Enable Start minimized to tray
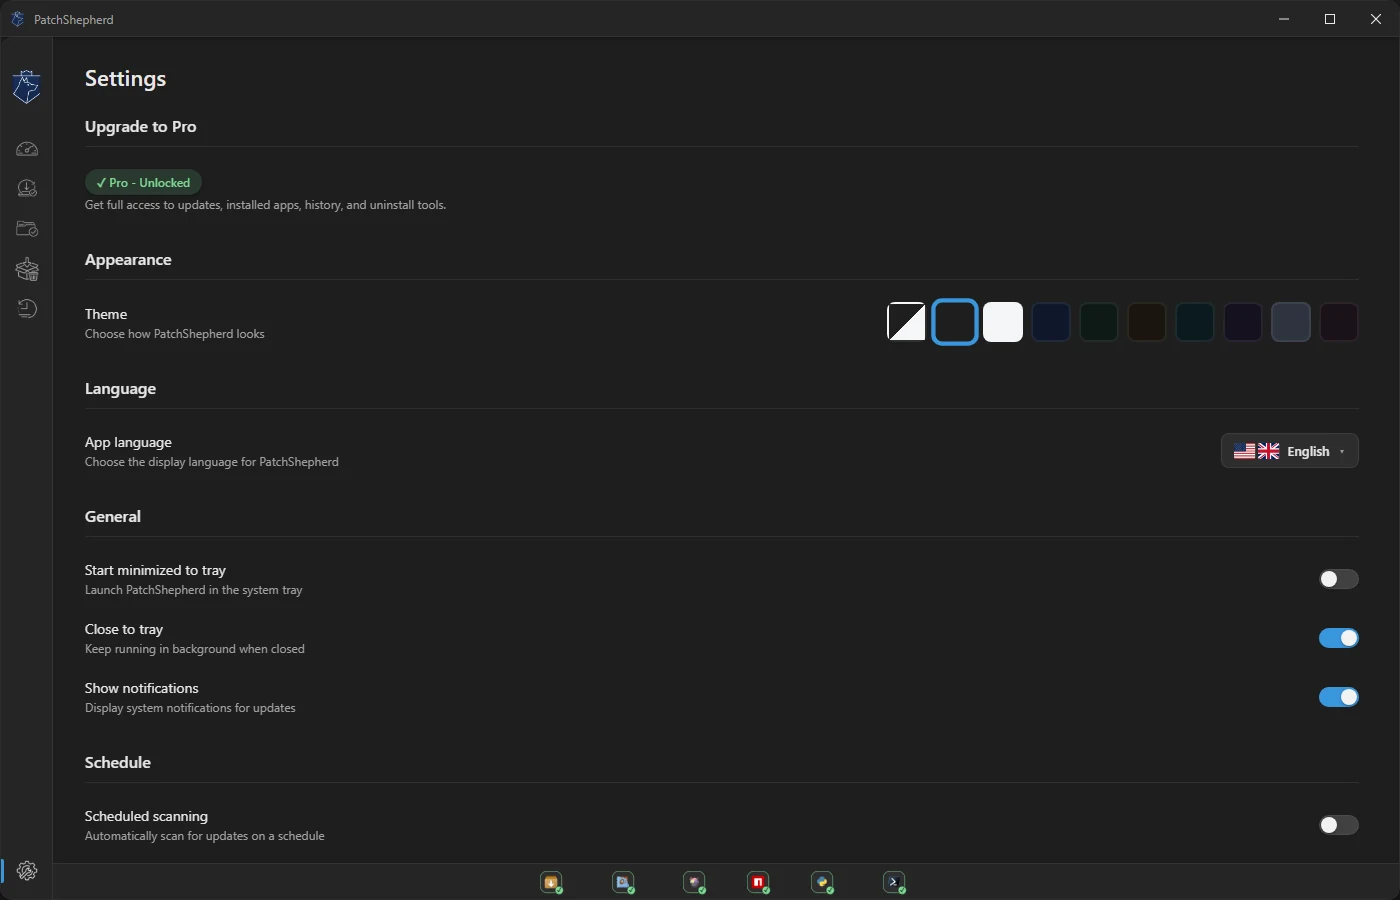Viewport: 1400px width, 900px height. pos(1338,579)
